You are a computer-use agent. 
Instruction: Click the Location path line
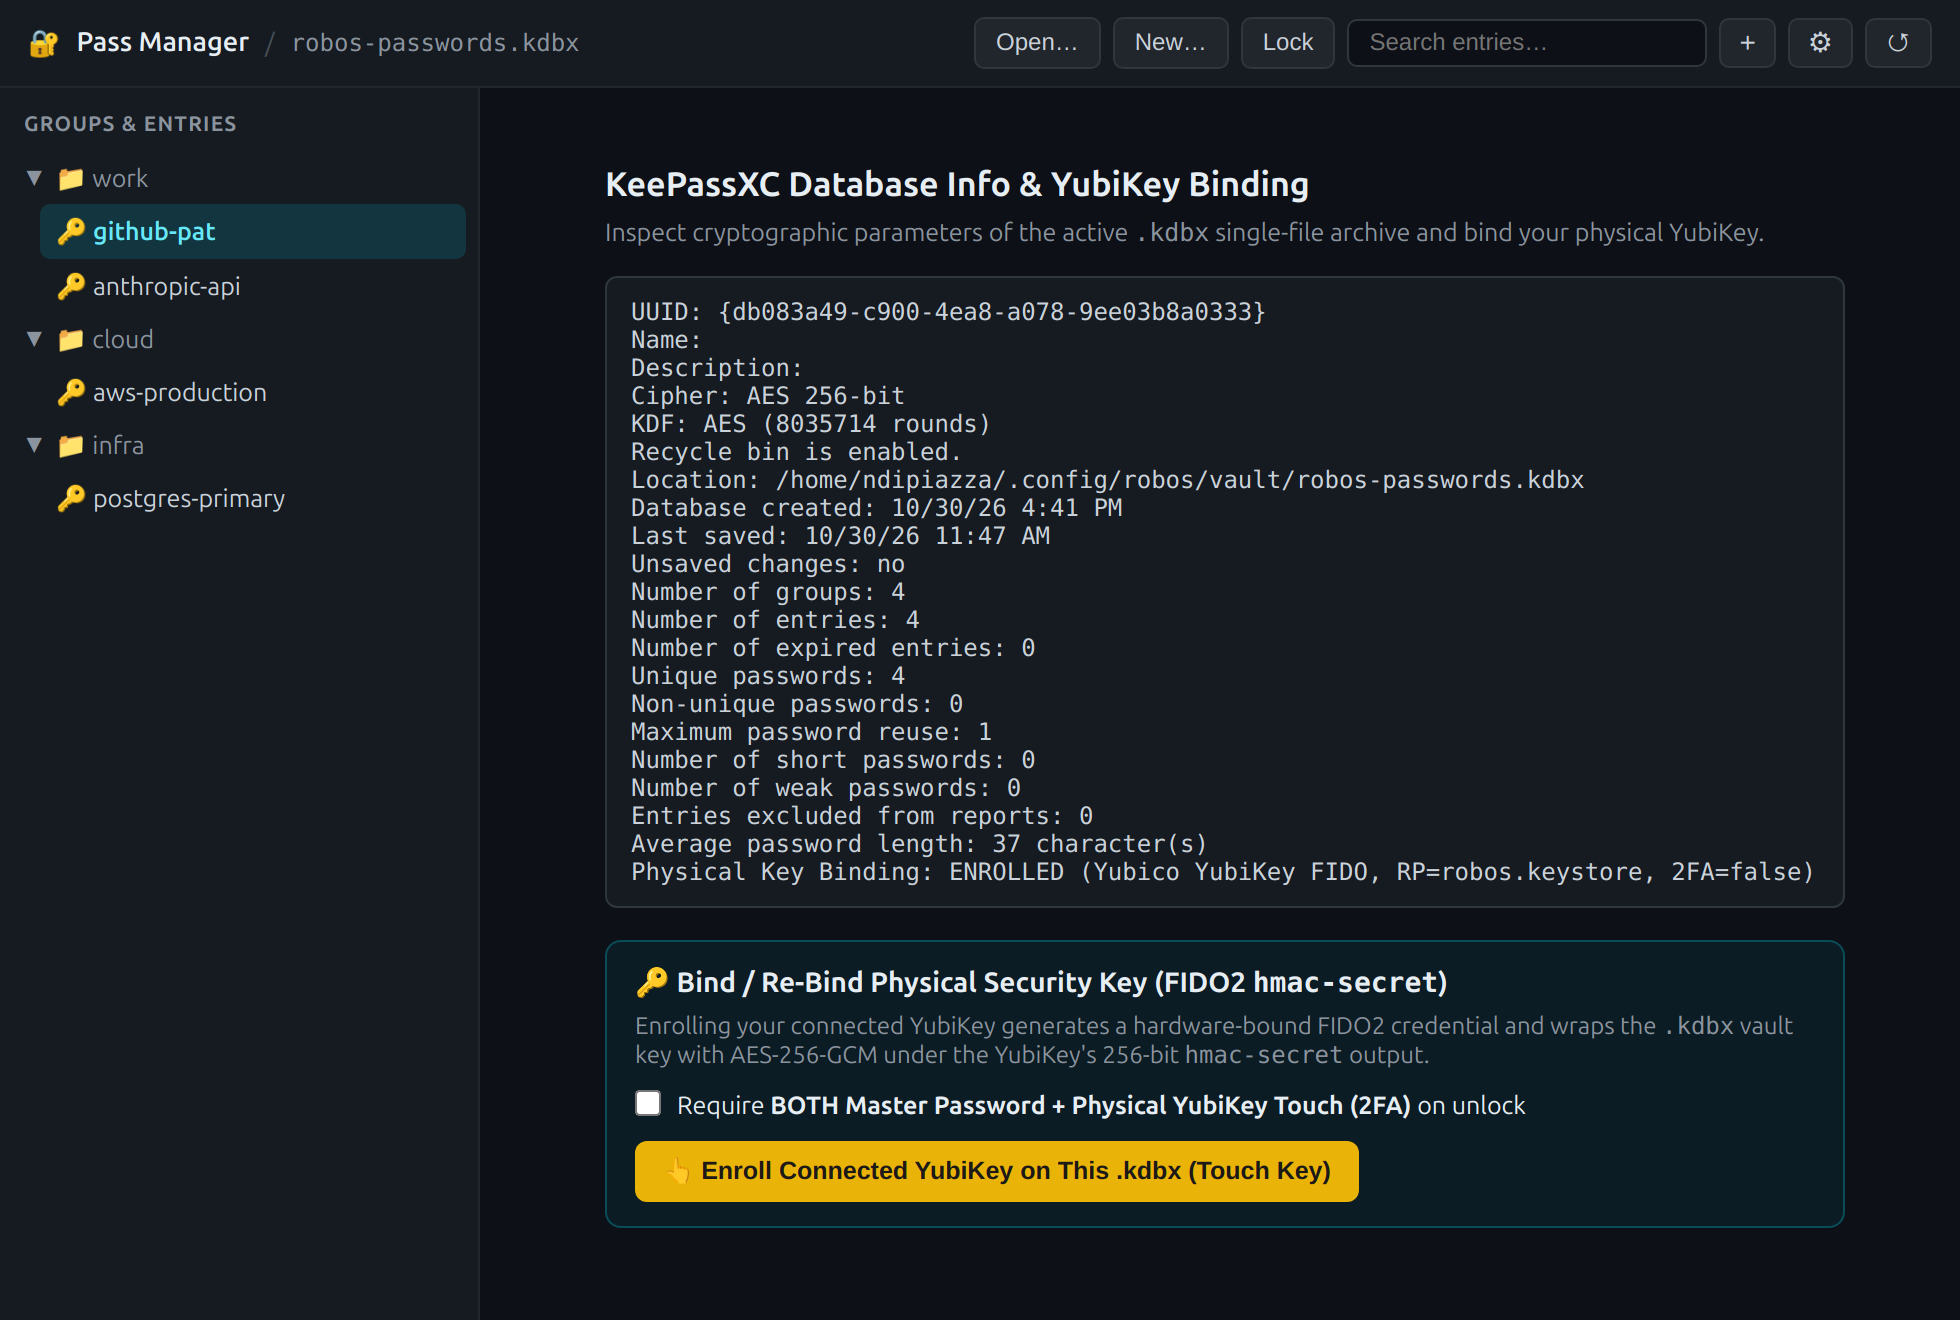(1107, 480)
